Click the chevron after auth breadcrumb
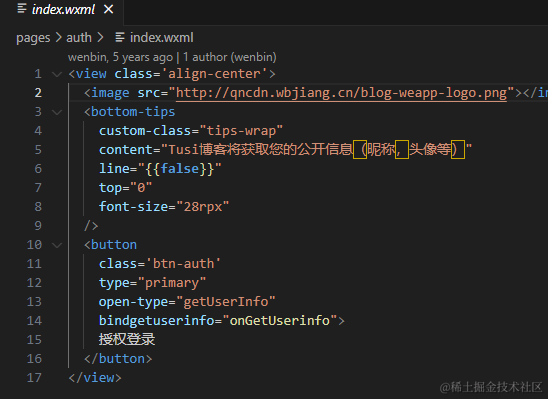 100,37
